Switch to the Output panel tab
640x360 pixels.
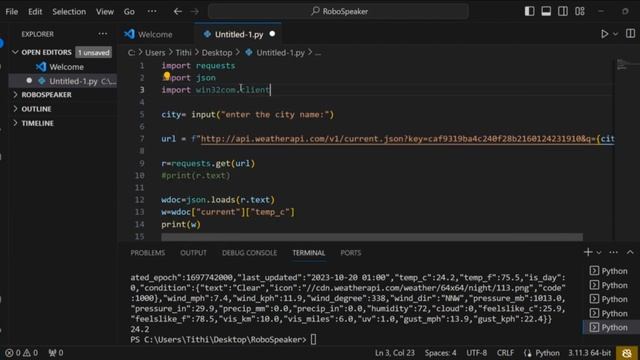tap(193, 253)
